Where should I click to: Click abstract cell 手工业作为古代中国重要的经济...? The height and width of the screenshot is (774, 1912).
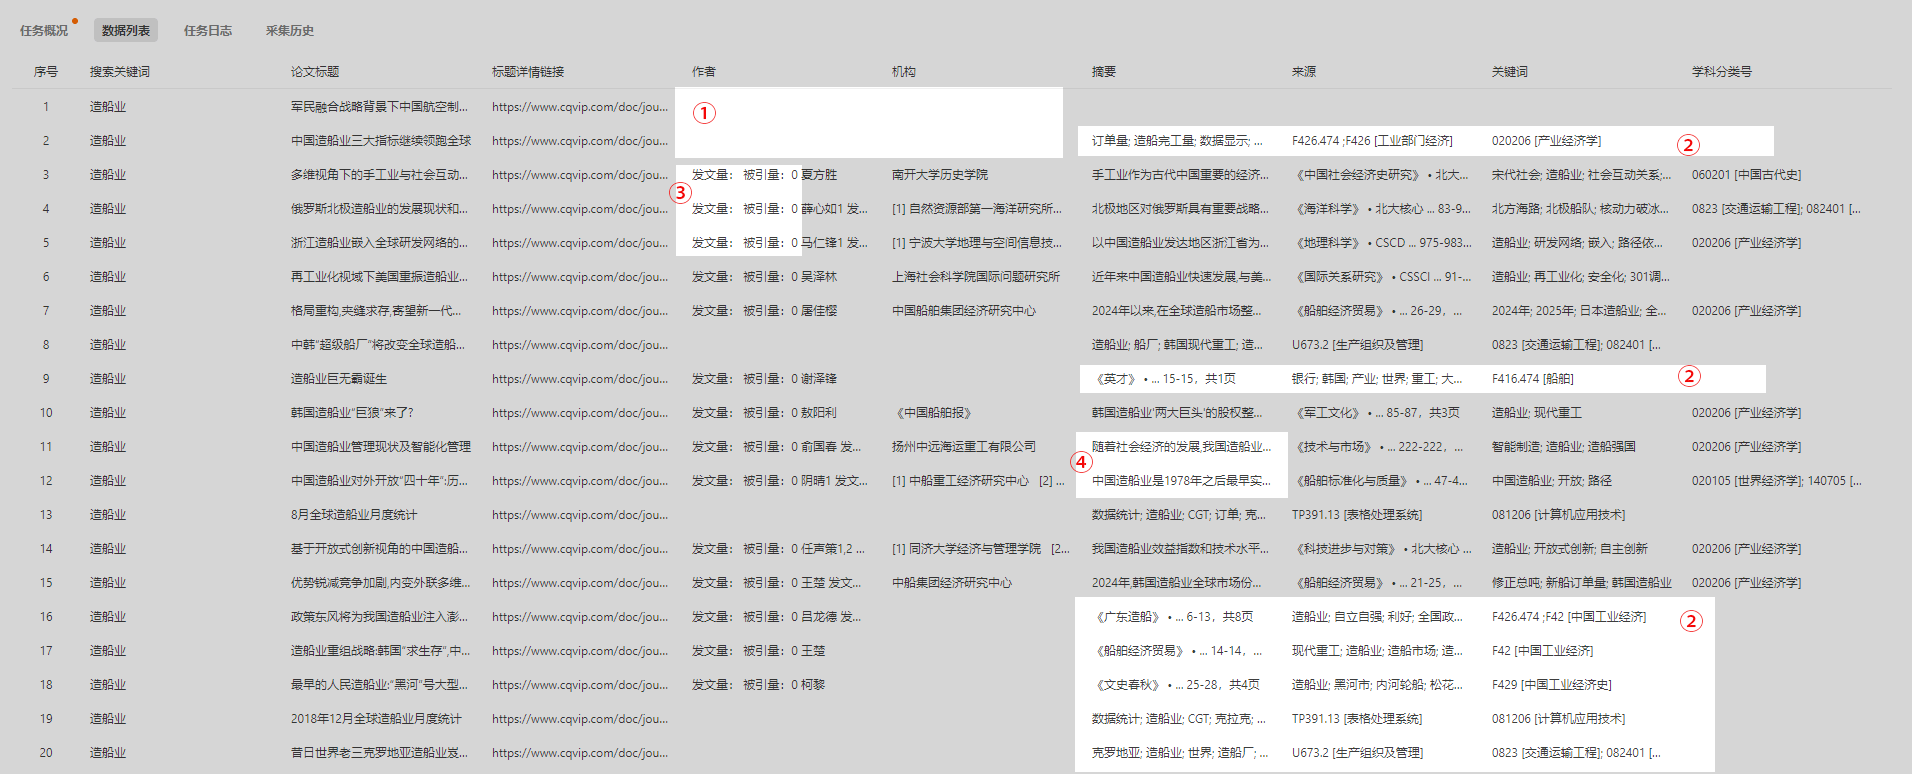pos(1180,175)
